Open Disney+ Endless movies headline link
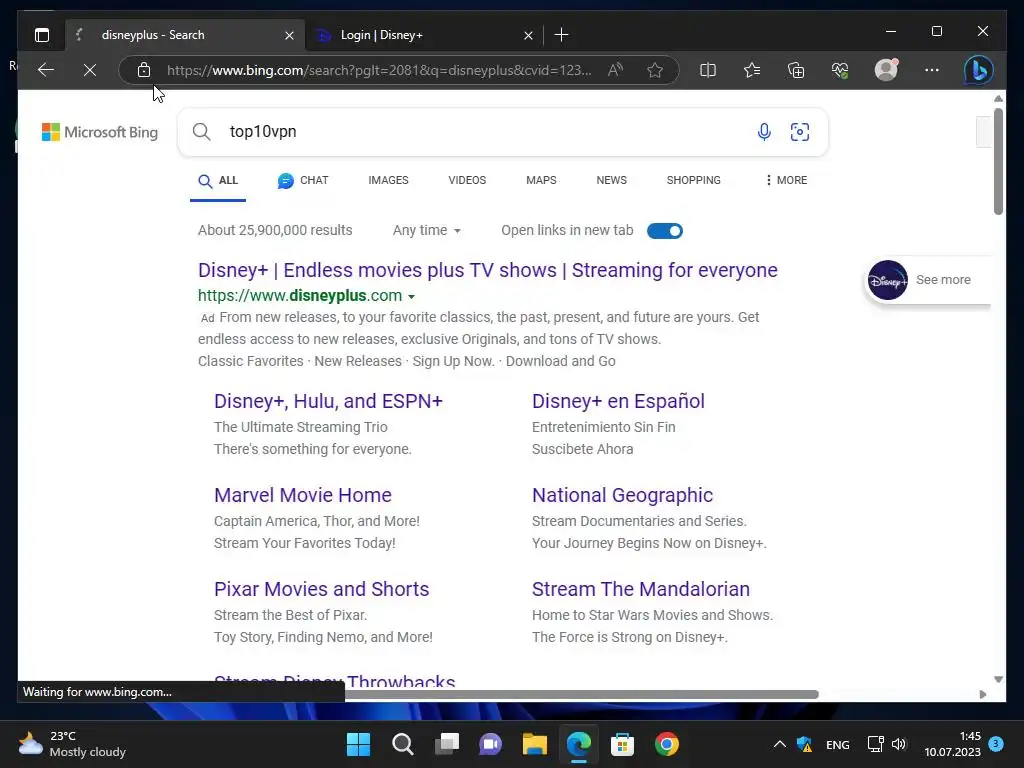 click(x=487, y=270)
